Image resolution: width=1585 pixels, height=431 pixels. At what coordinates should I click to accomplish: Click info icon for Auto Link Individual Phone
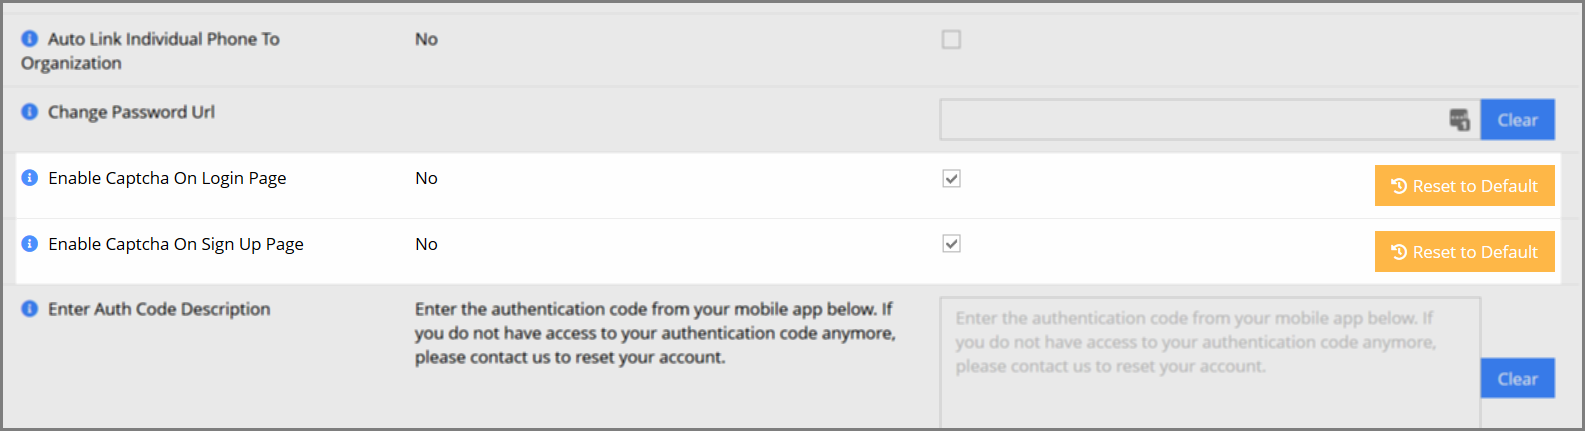[x=30, y=38]
